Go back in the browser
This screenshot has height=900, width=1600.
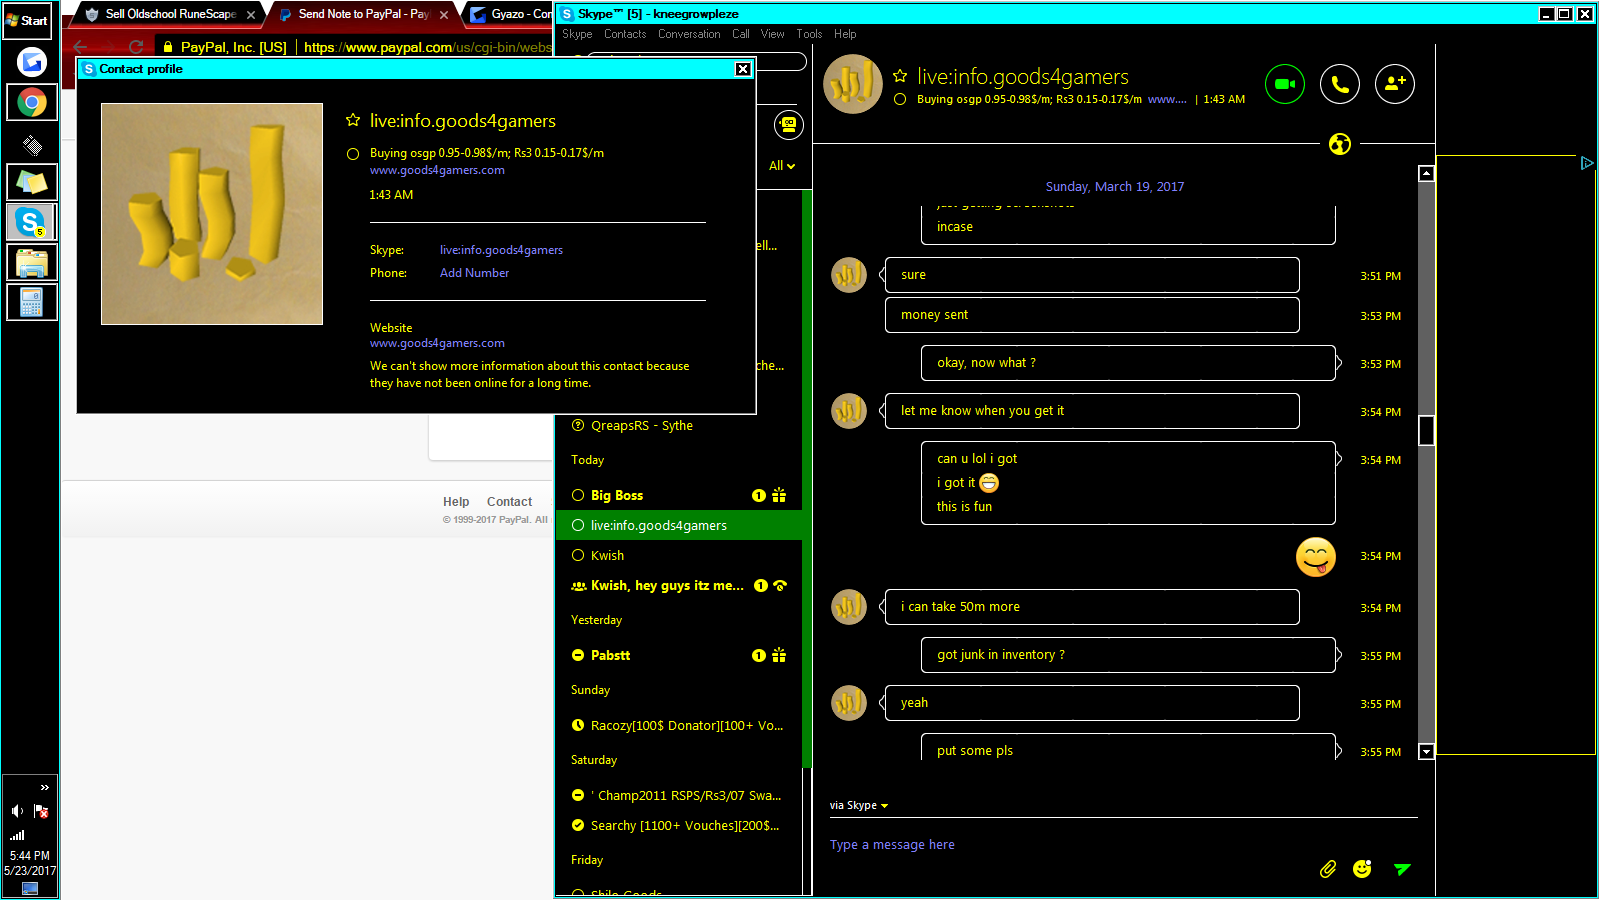click(80, 47)
